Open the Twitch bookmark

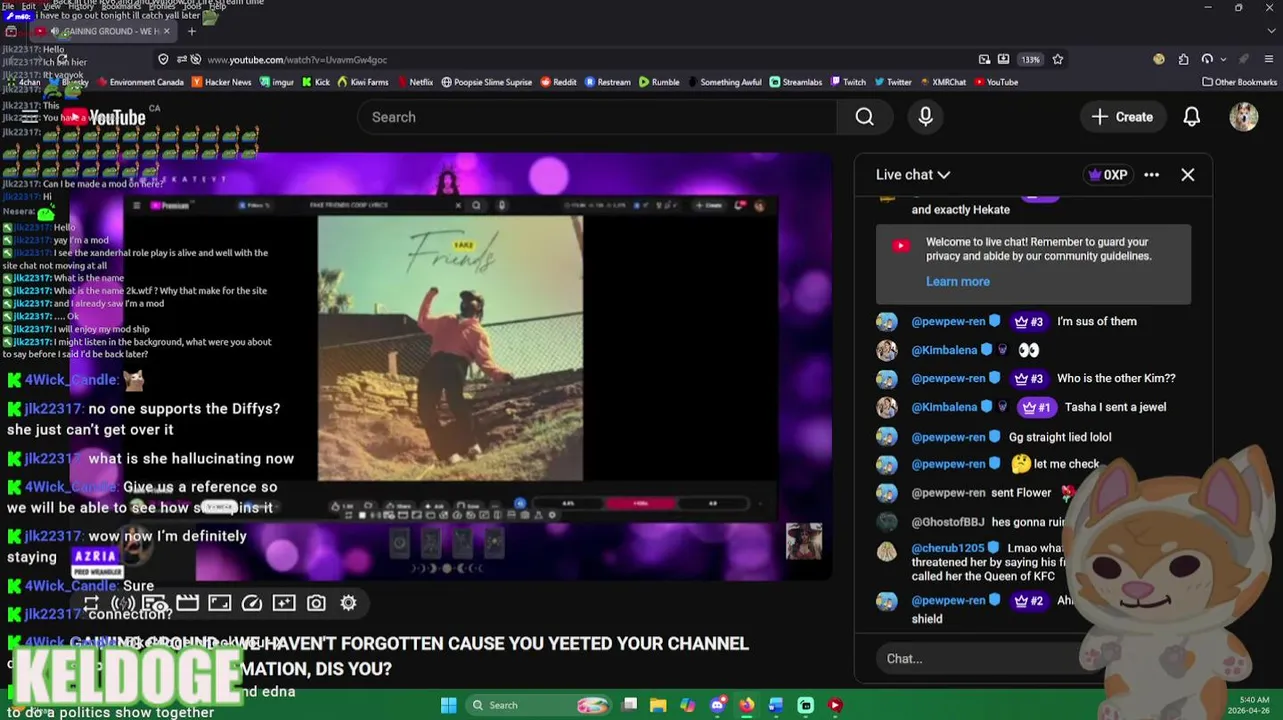(x=848, y=82)
